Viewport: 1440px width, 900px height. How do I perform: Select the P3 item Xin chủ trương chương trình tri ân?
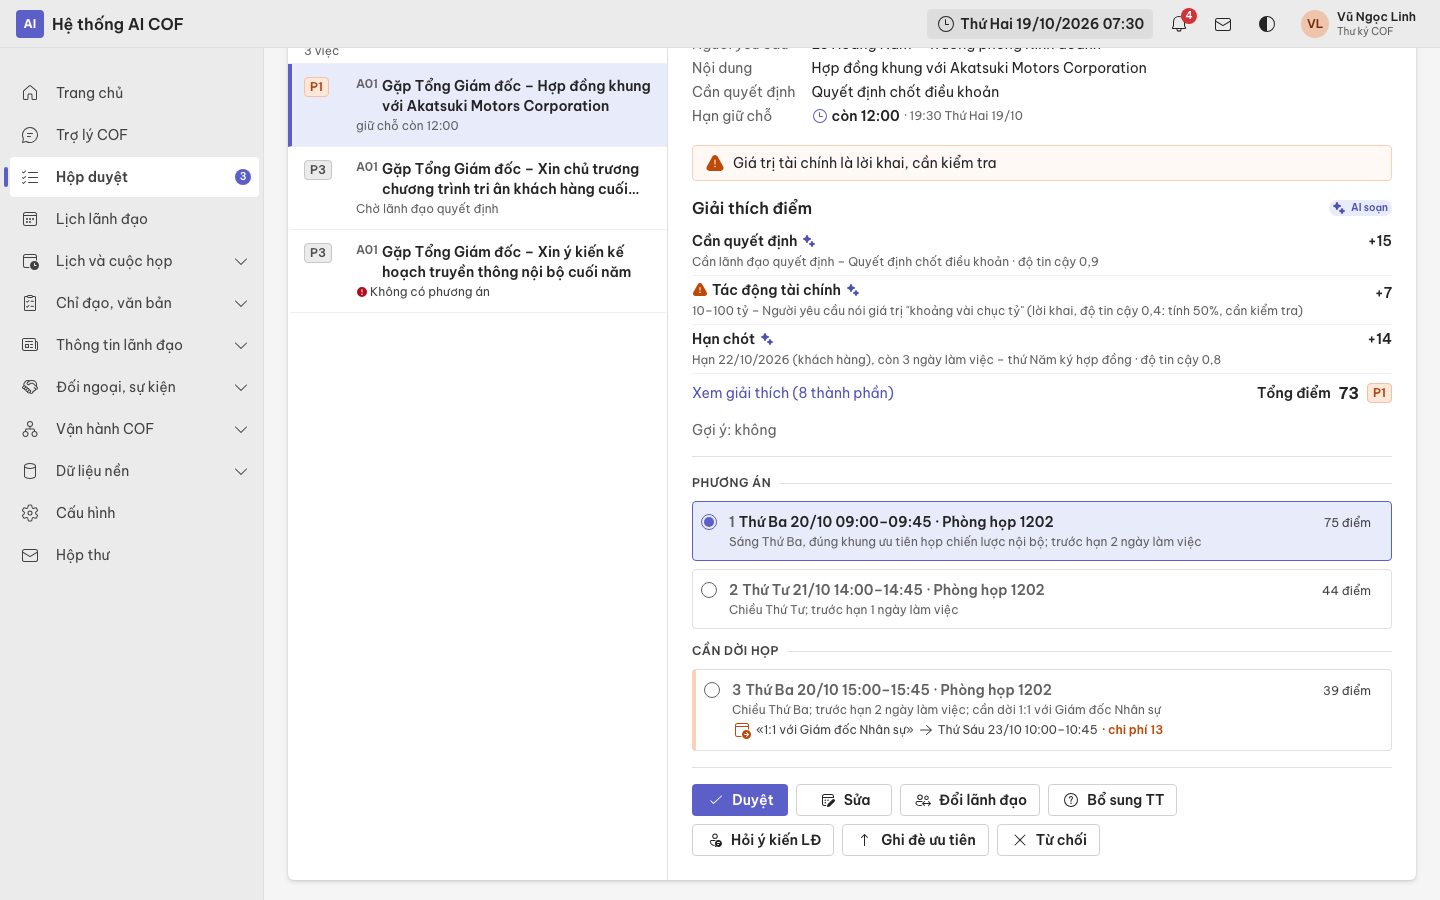(x=478, y=188)
